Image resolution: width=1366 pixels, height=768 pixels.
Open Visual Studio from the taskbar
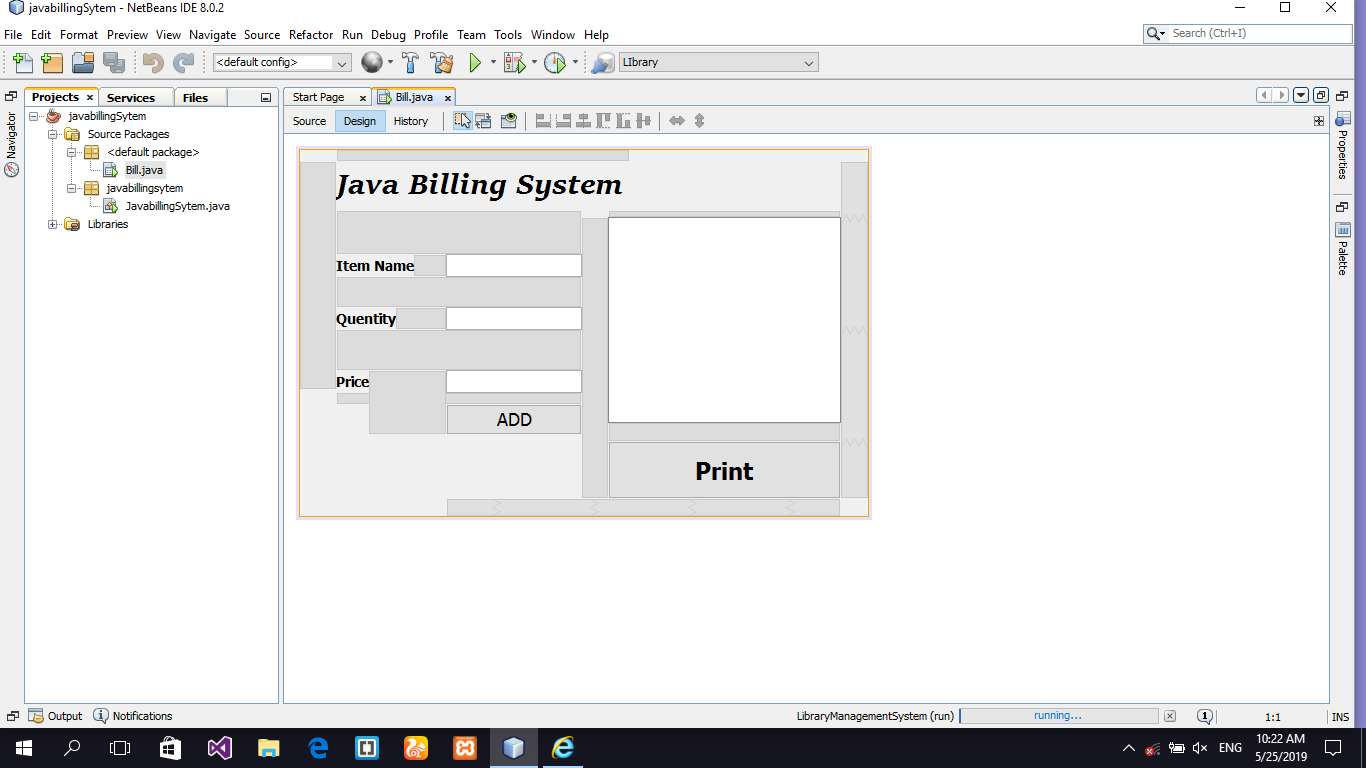pos(219,747)
